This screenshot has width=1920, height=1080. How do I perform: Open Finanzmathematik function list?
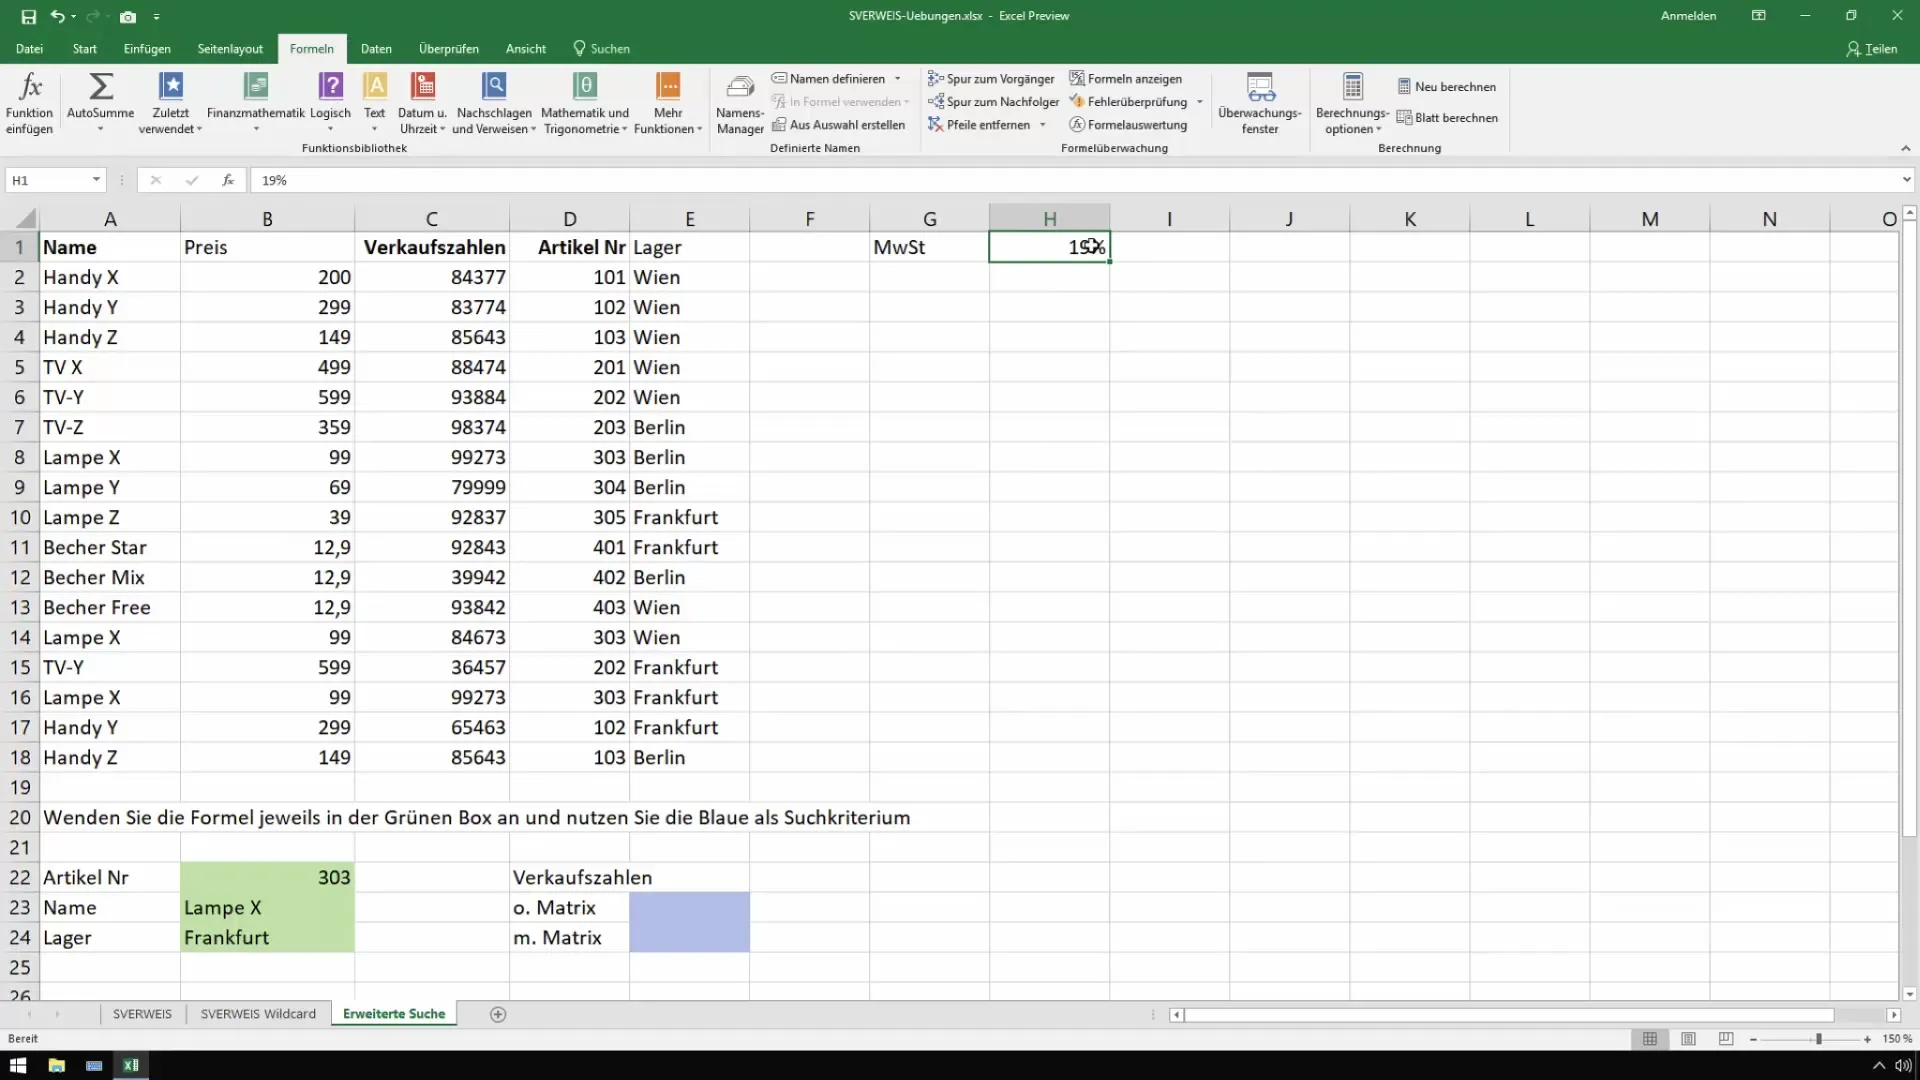[x=256, y=102]
